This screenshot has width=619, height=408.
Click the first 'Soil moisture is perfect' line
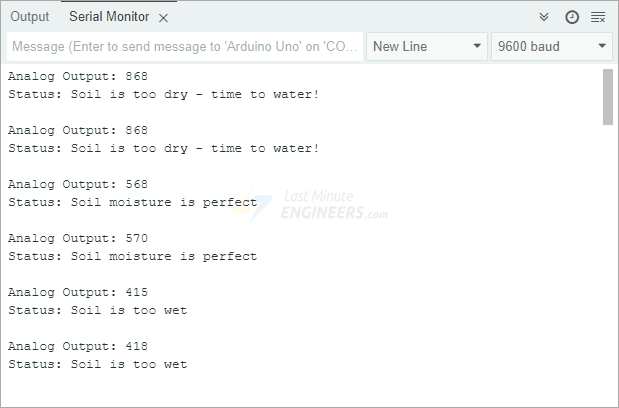(132, 202)
